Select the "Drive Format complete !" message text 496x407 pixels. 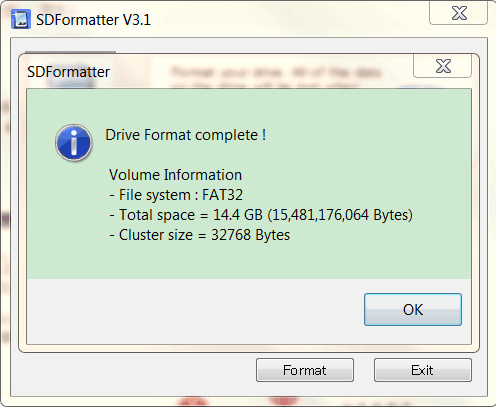pyautogui.click(x=186, y=135)
